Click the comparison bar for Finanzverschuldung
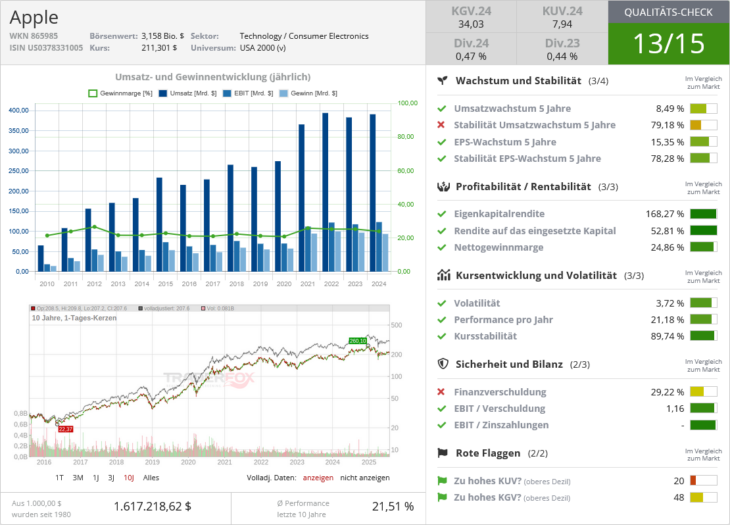This screenshot has width=730, height=525. click(x=703, y=392)
